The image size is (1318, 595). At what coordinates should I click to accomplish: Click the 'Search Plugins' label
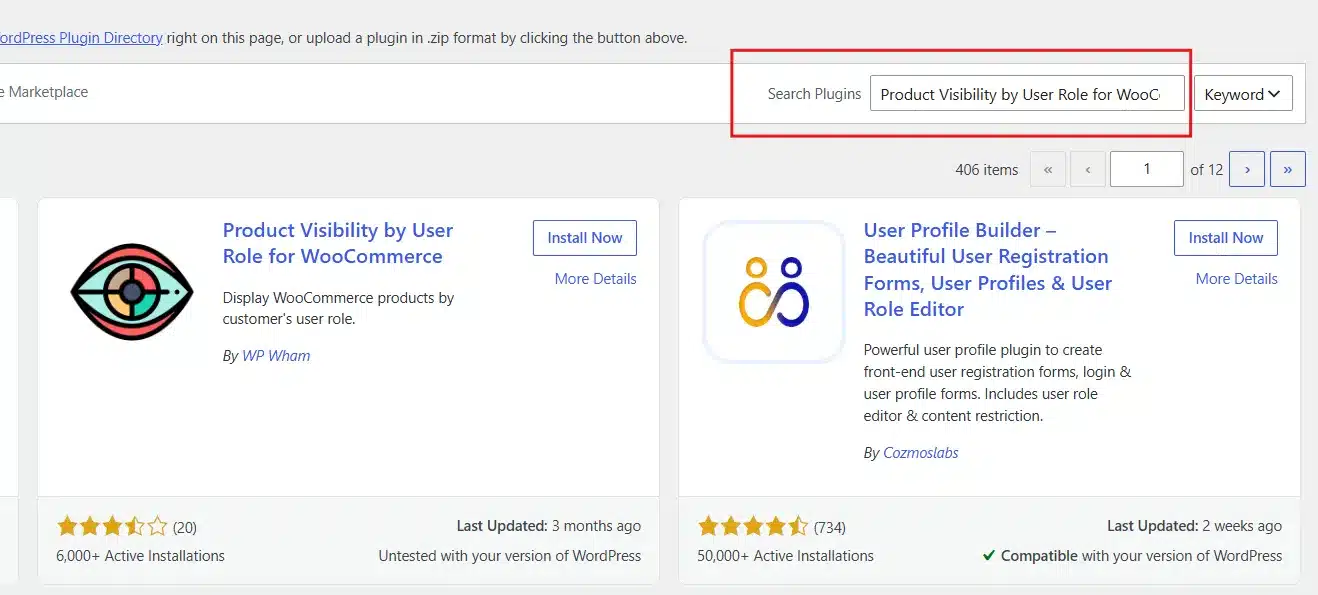click(814, 94)
